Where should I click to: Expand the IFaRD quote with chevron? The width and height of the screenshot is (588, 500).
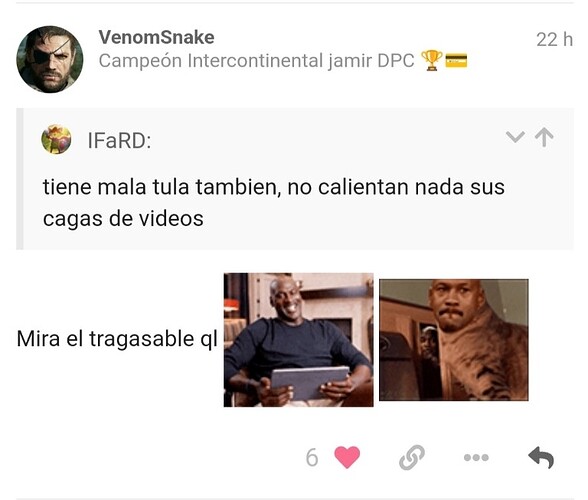pos(515,137)
